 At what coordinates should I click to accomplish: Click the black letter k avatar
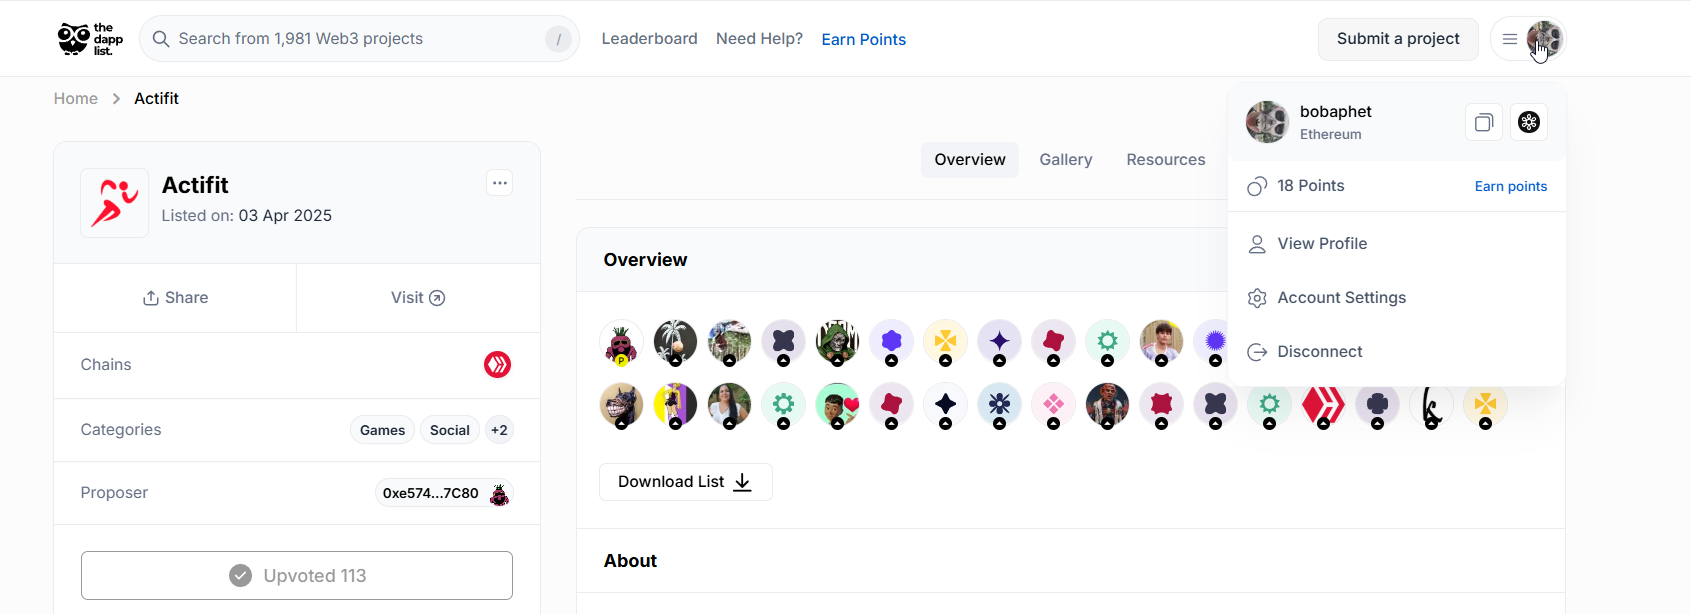pos(1431,404)
